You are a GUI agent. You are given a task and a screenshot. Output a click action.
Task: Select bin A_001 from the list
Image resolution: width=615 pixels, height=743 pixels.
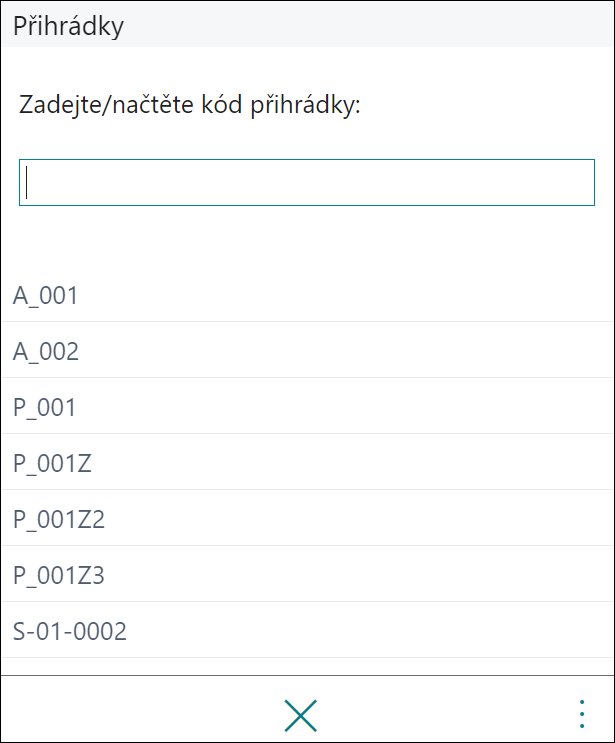pyautogui.click(x=307, y=295)
